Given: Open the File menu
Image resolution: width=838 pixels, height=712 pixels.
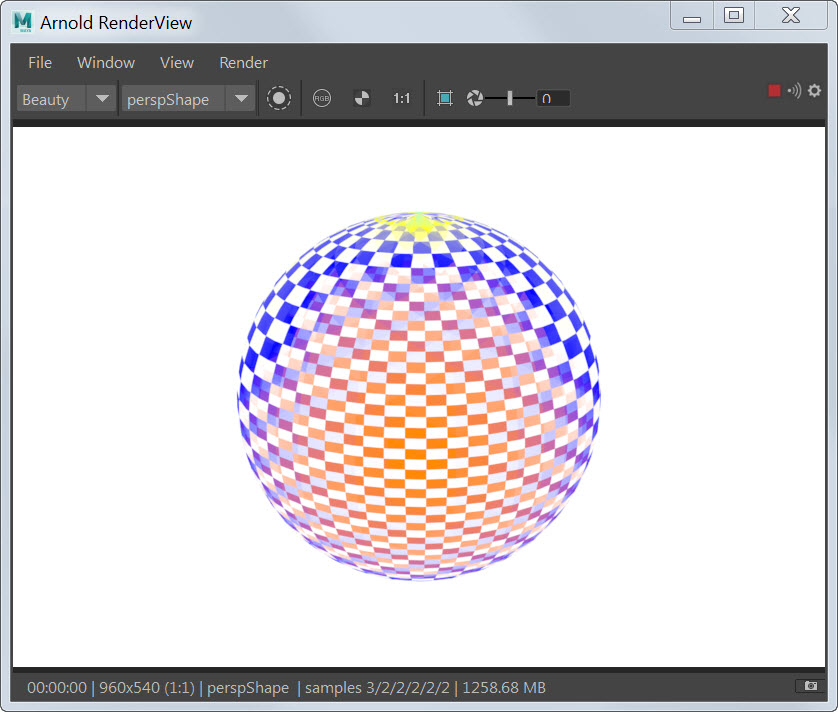Looking at the screenshot, I should 40,62.
